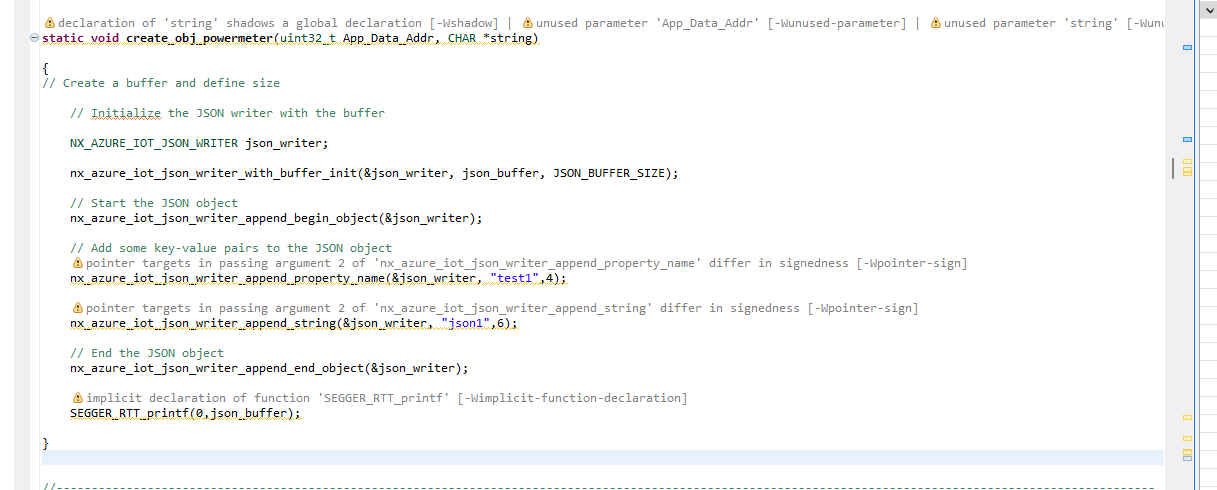The height and width of the screenshot is (490, 1217).
Task: Click the string literal "json1"
Action: pos(466,323)
